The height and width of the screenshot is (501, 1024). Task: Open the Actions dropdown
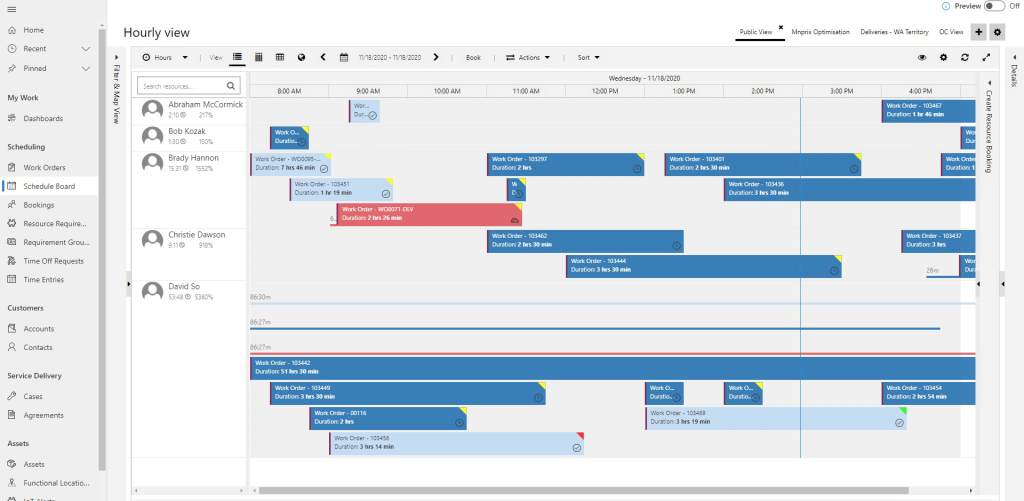click(528, 57)
